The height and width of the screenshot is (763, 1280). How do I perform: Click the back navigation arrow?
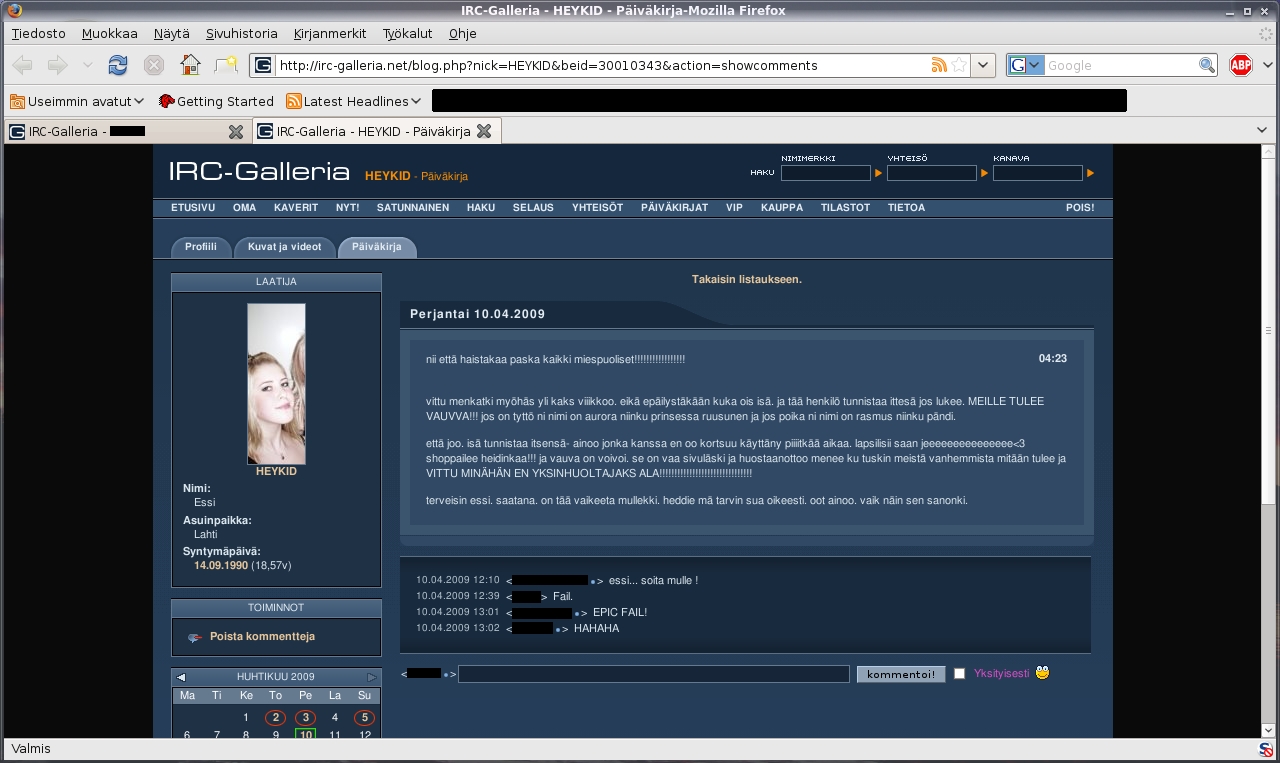[x=23, y=65]
